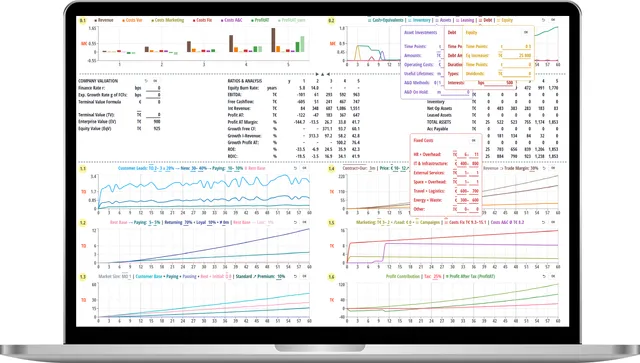
Task: Edit Energy + Waste start value
Action: 462,200
